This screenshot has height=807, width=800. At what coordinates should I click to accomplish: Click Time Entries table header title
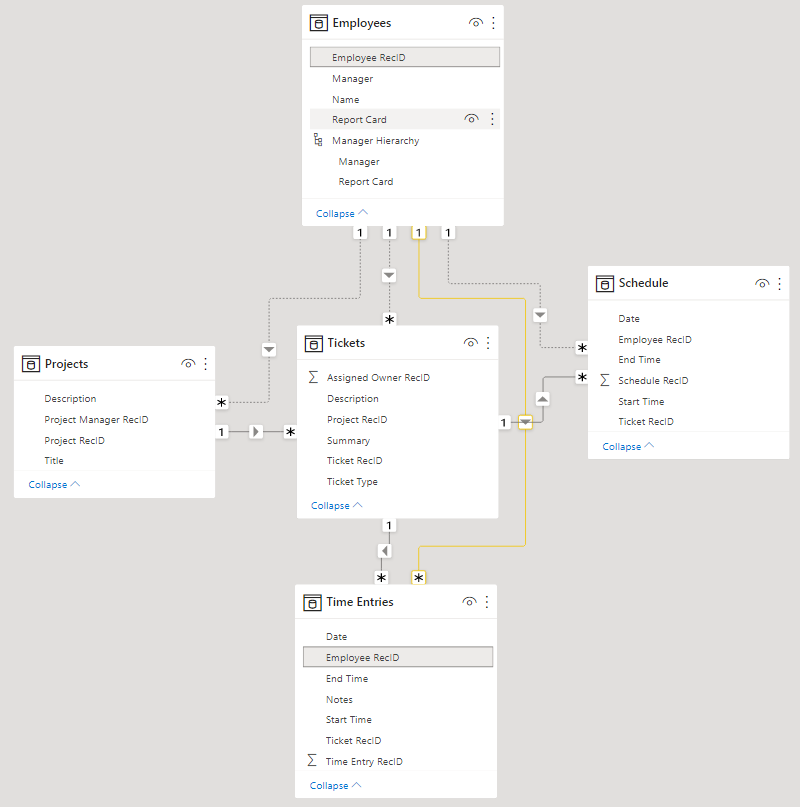(x=359, y=602)
